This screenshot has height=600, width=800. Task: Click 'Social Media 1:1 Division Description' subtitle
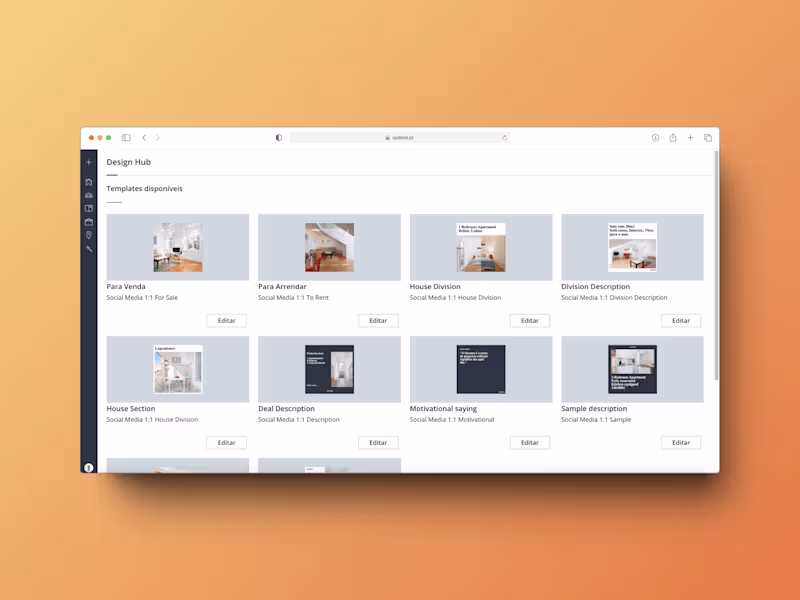point(614,297)
